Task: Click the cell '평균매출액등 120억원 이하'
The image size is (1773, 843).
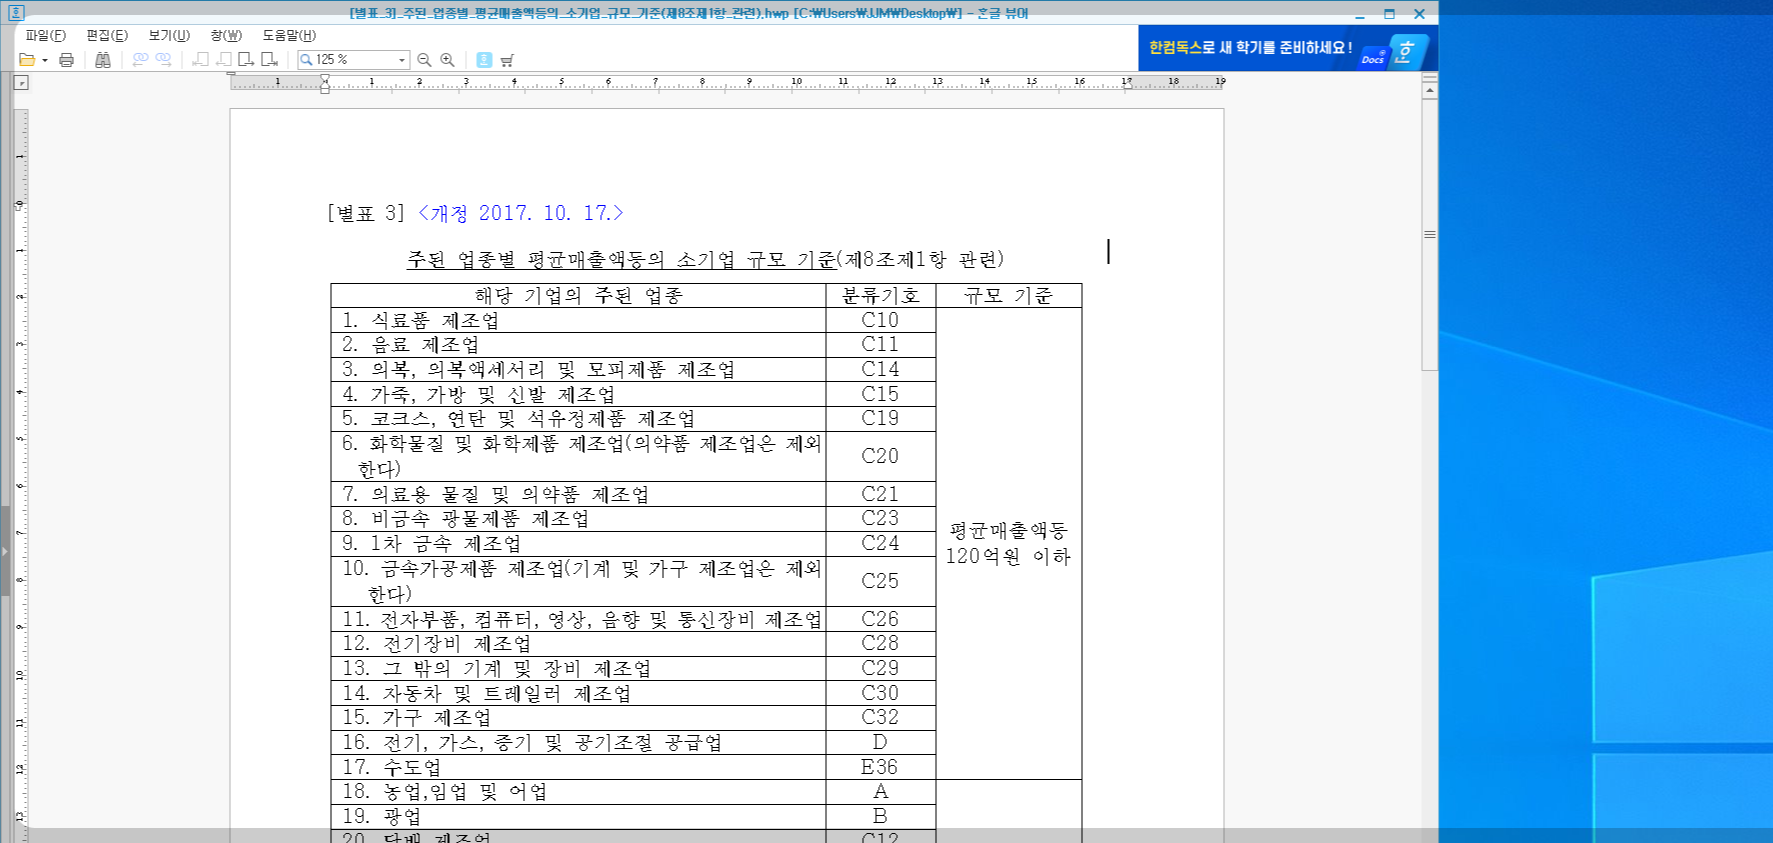Action: (x=1008, y=543)
